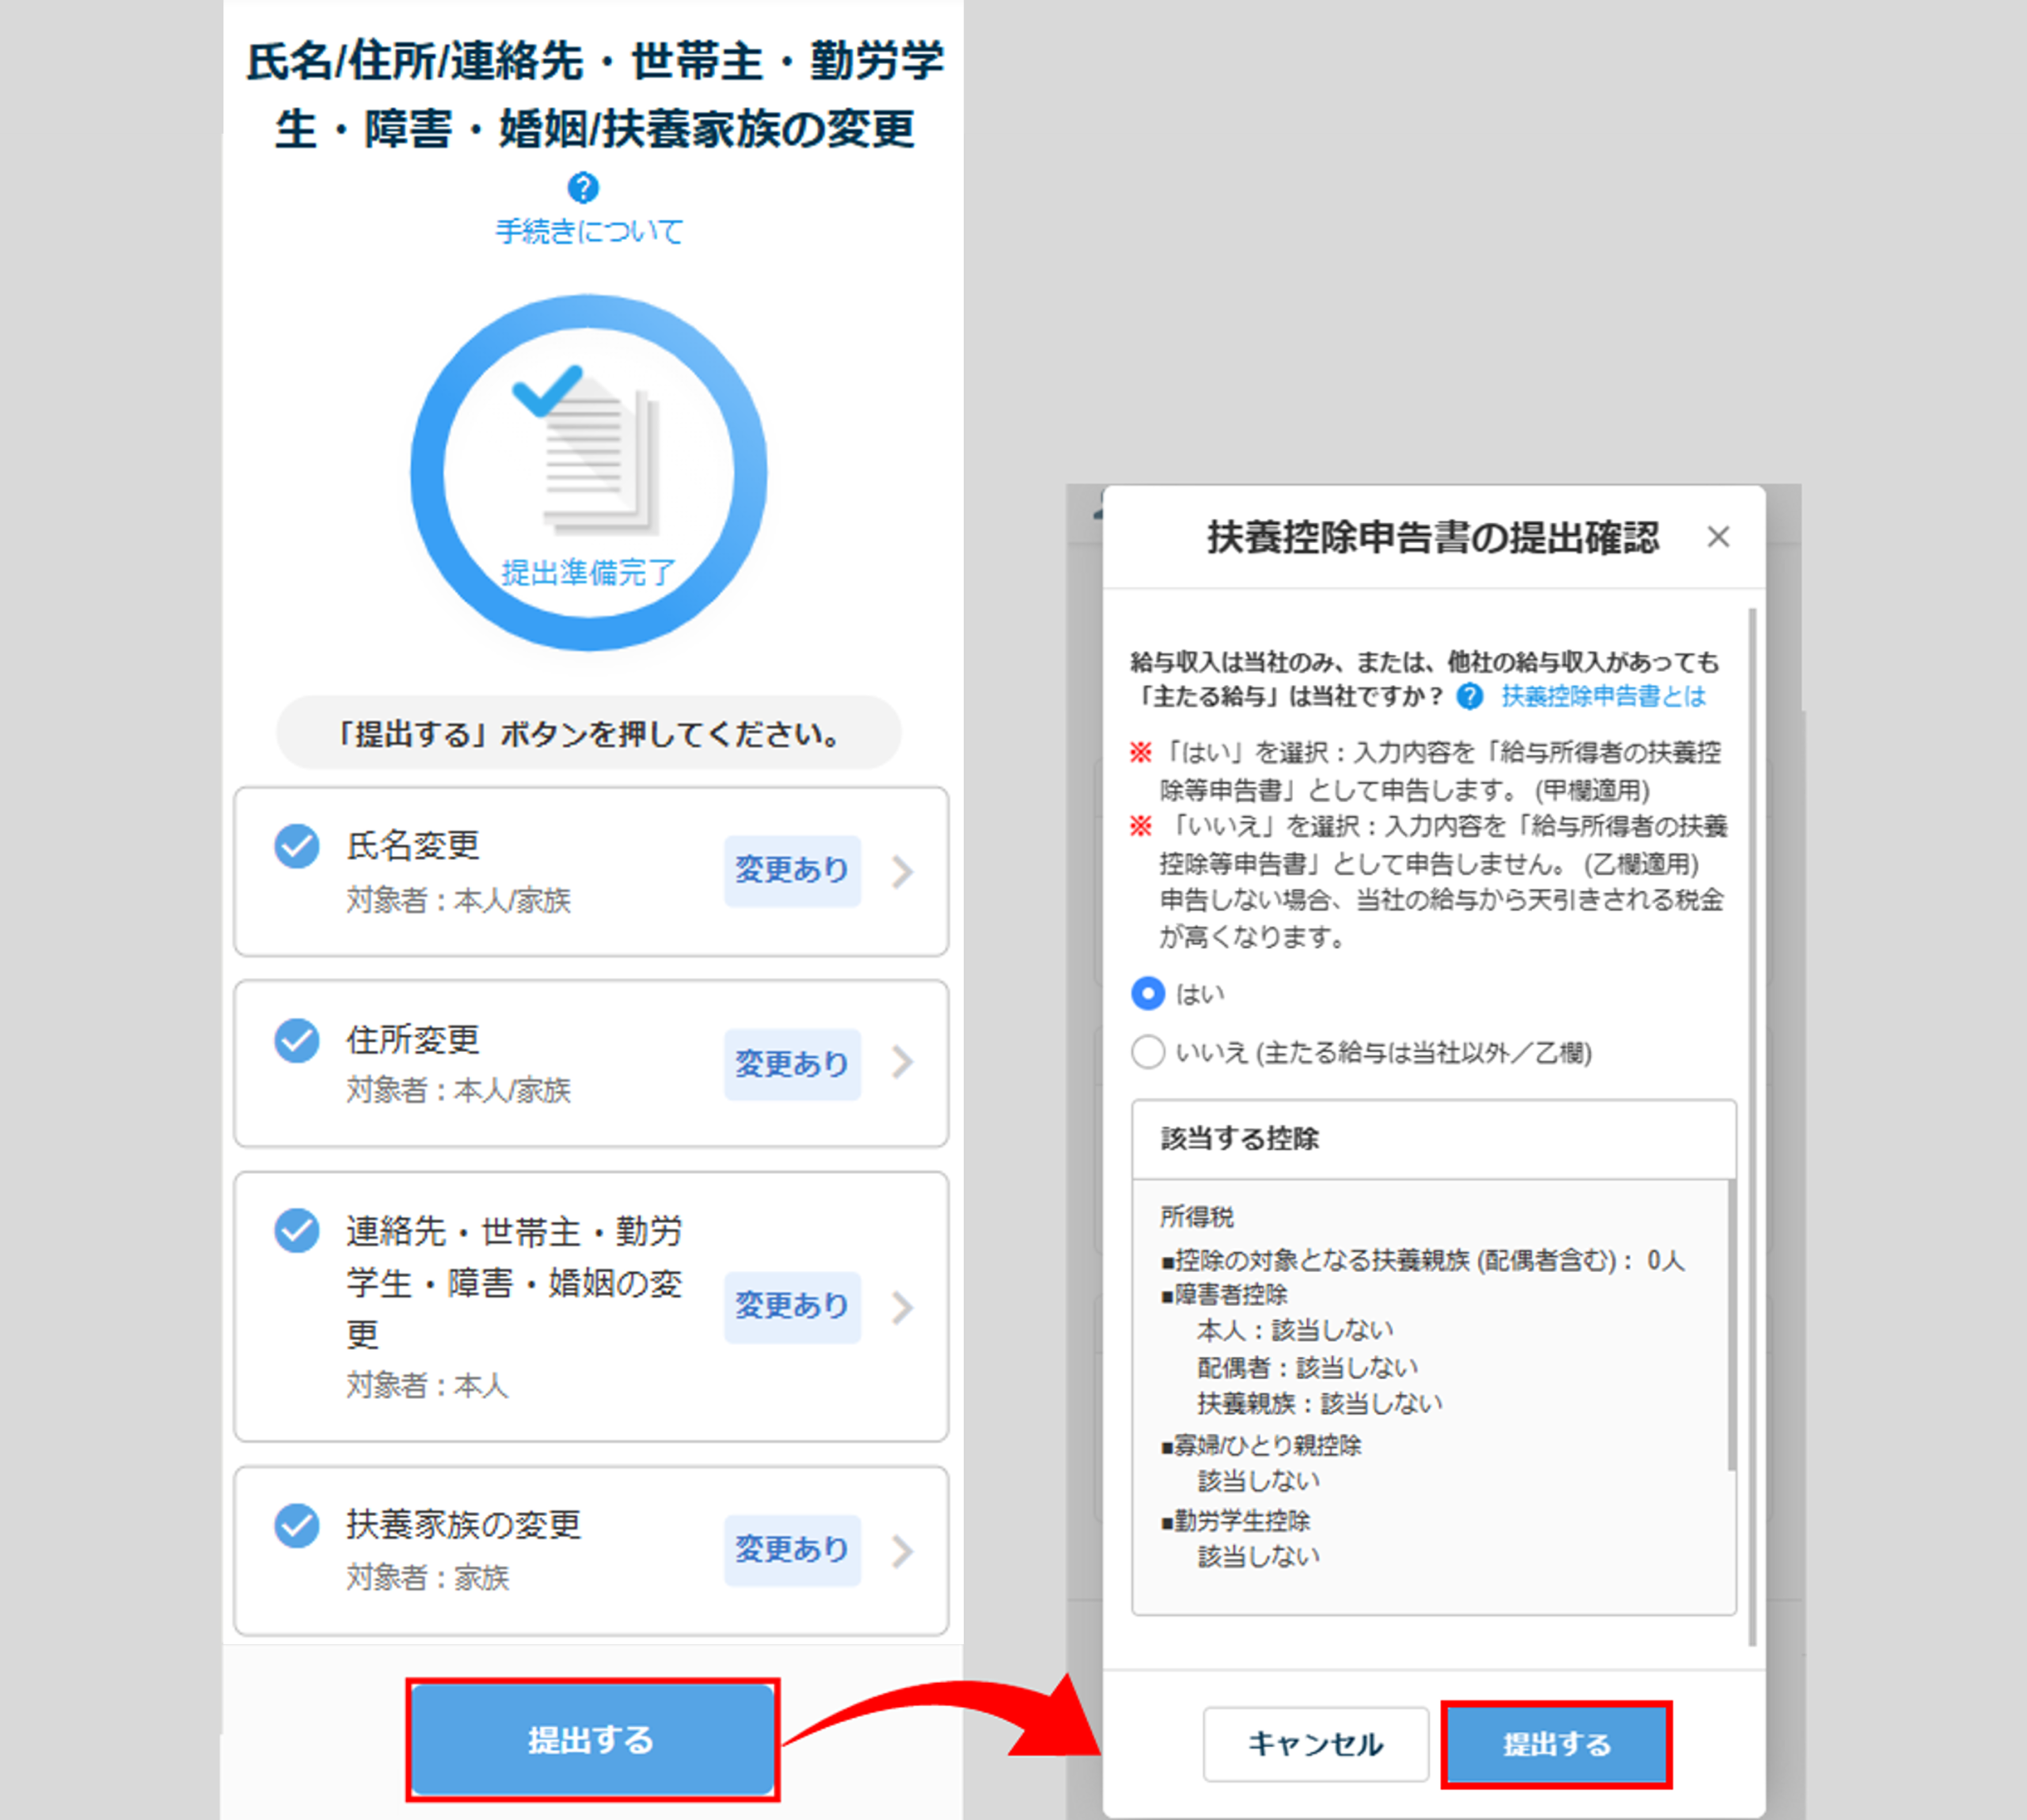Click the 提出準備完了 circular document icon
Image resolution: width=2027 pixels, height=1820 pixels.
point(588,472)
